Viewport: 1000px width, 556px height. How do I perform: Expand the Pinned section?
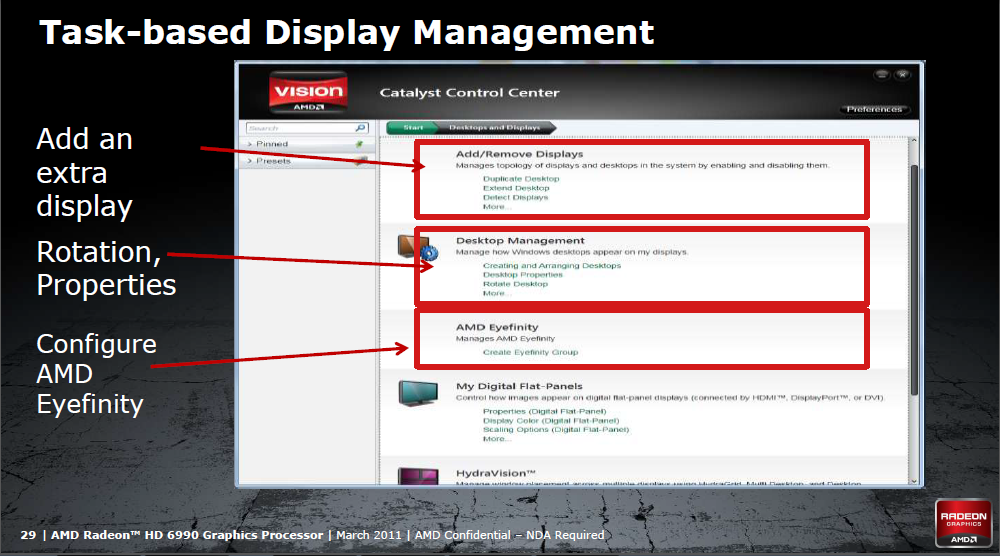click(x=251, y=144)
